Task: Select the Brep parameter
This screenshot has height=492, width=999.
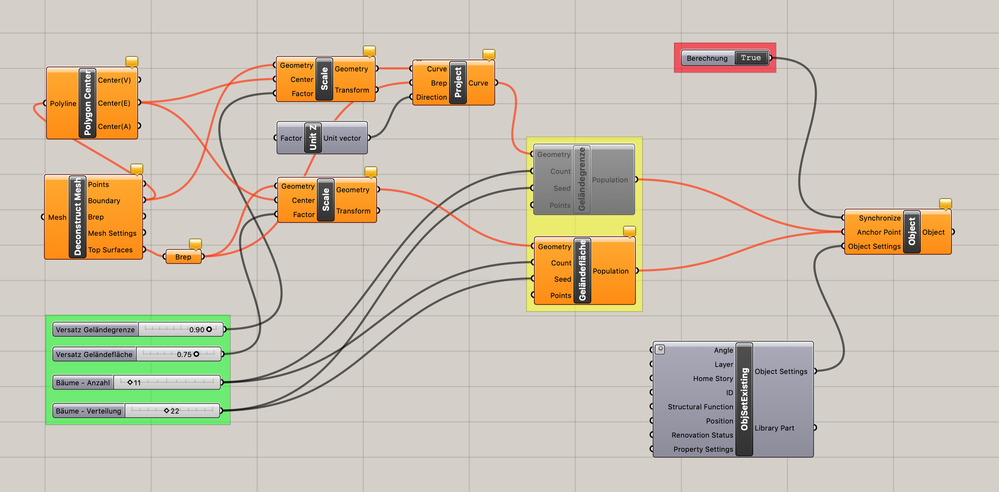Action: (183, 257)
